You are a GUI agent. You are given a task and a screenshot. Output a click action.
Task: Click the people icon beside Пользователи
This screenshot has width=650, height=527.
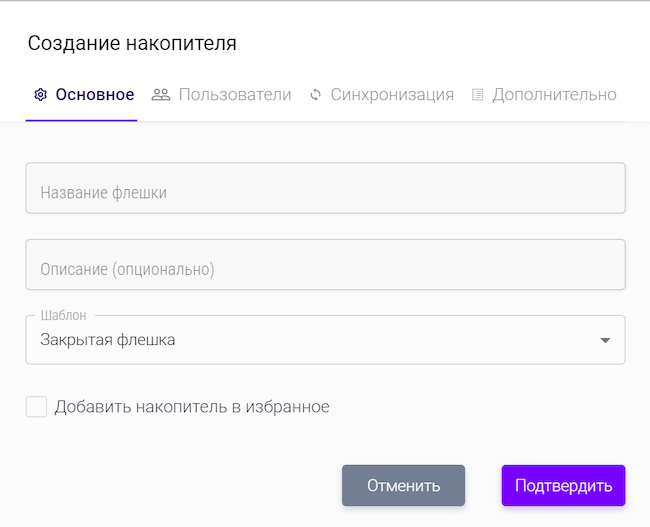coord(161,95)
